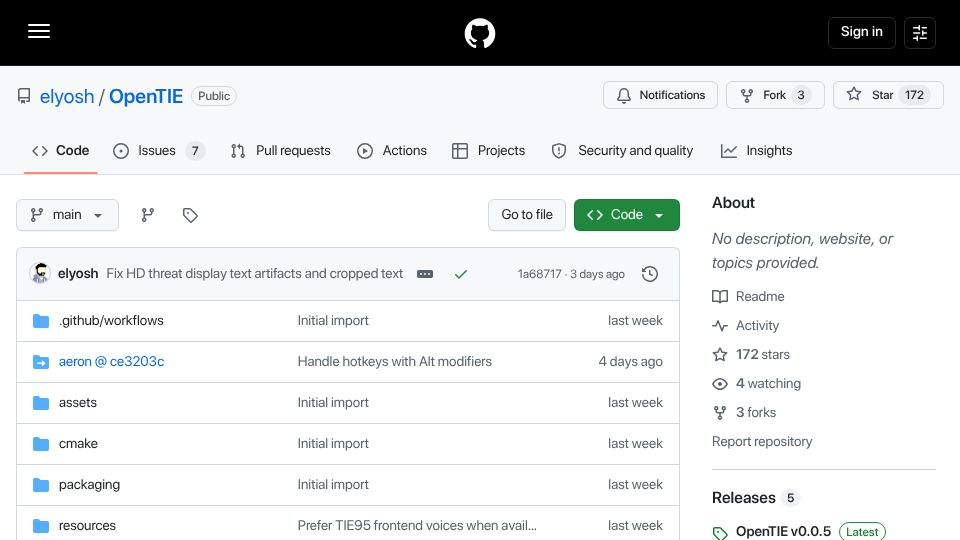960x540 pixels.
Task: Star the repository
Action: point(888,95)
